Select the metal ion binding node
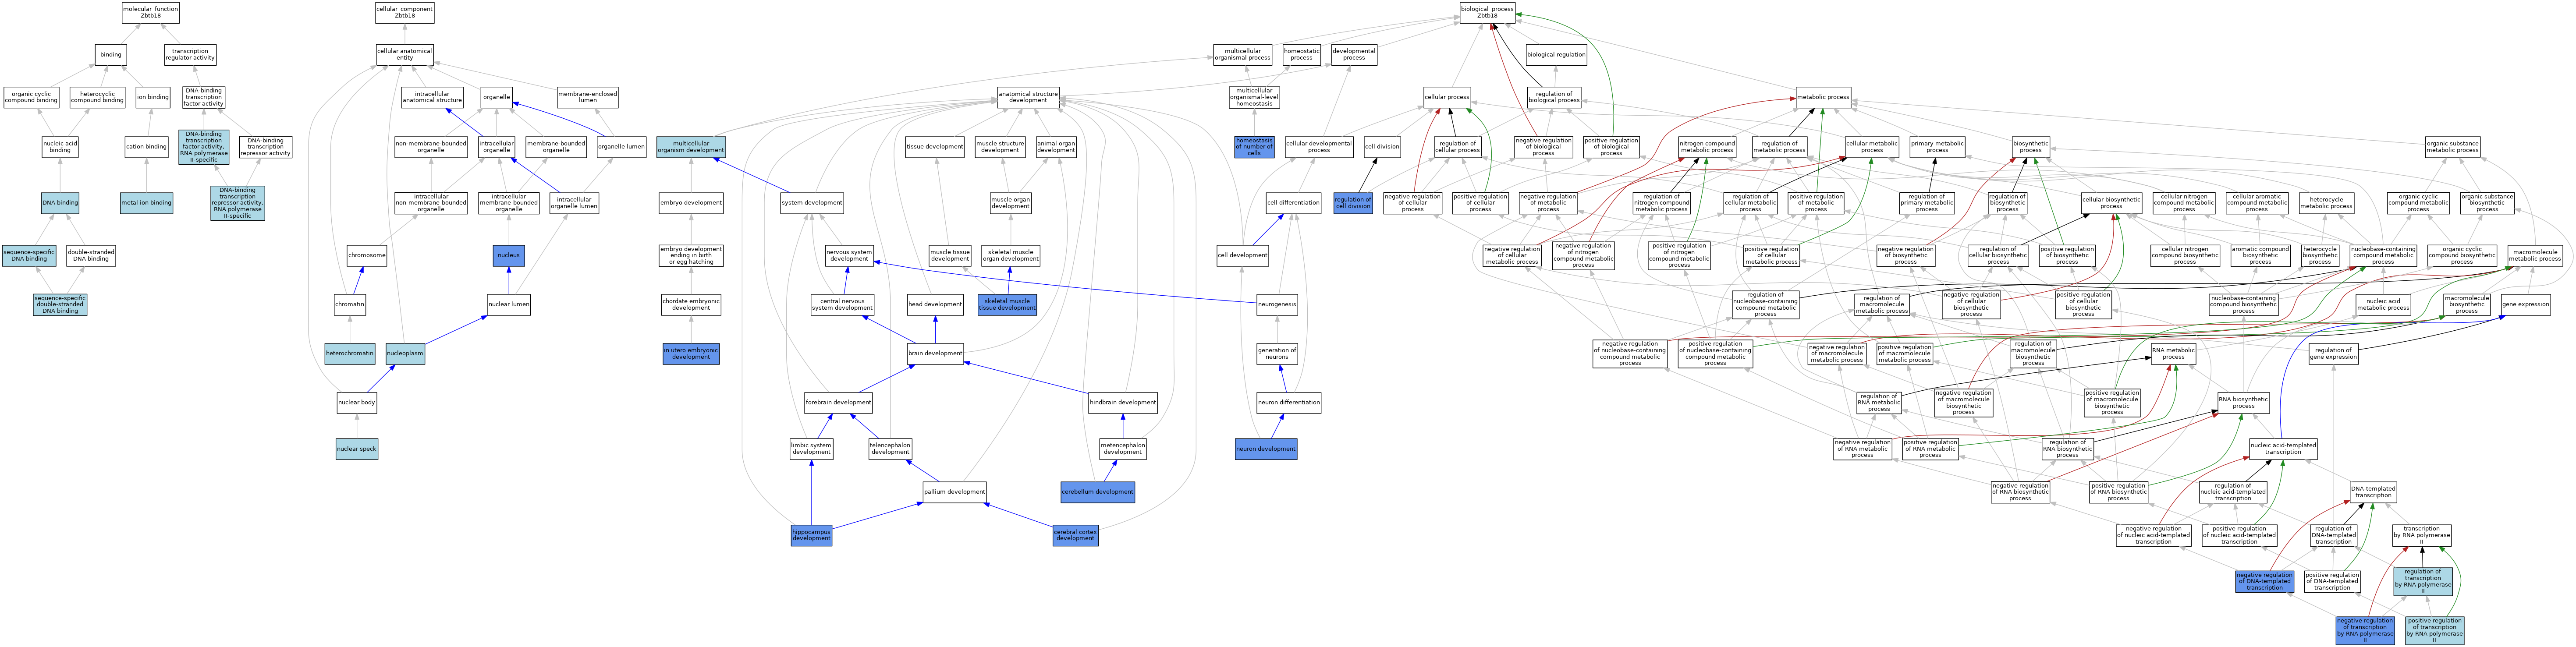2576x647 pixels. (147, 203)
